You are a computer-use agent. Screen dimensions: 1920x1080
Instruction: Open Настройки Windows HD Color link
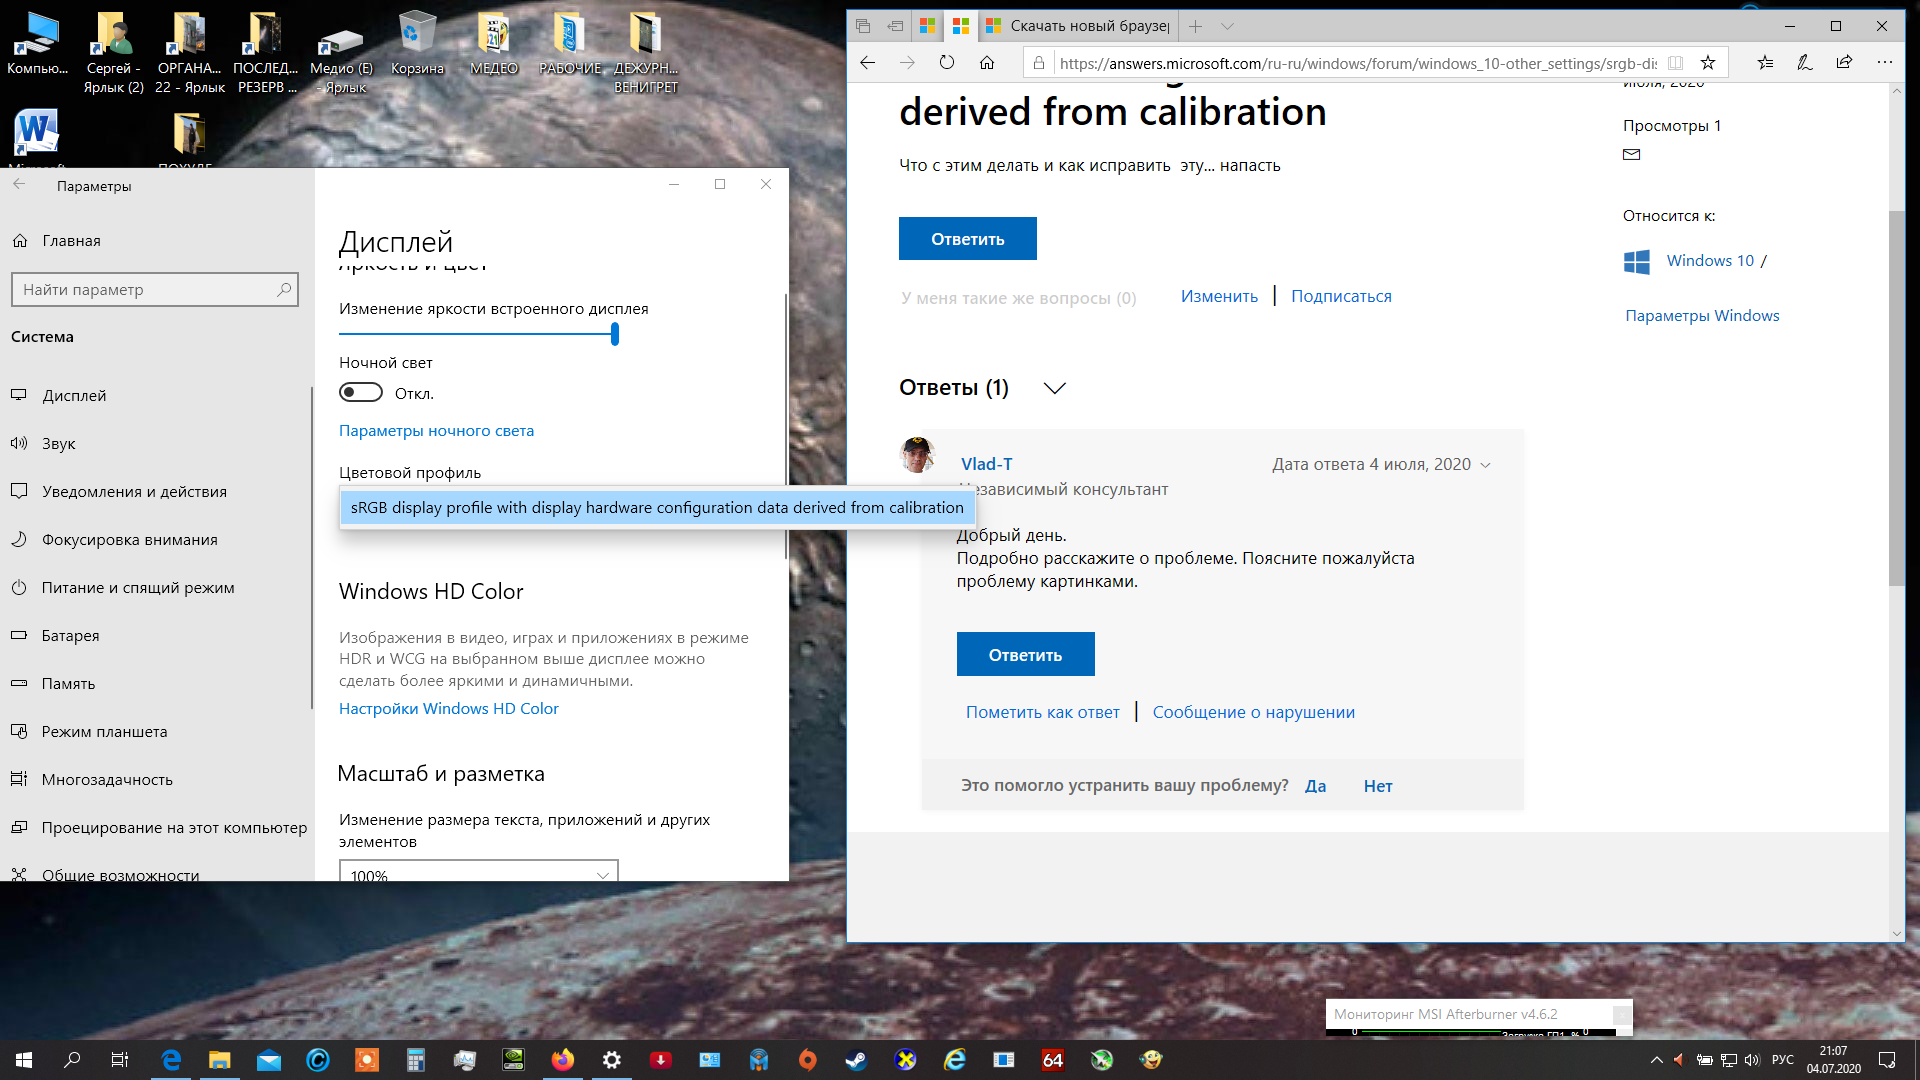pyautogui.click(x=448, y=709)
